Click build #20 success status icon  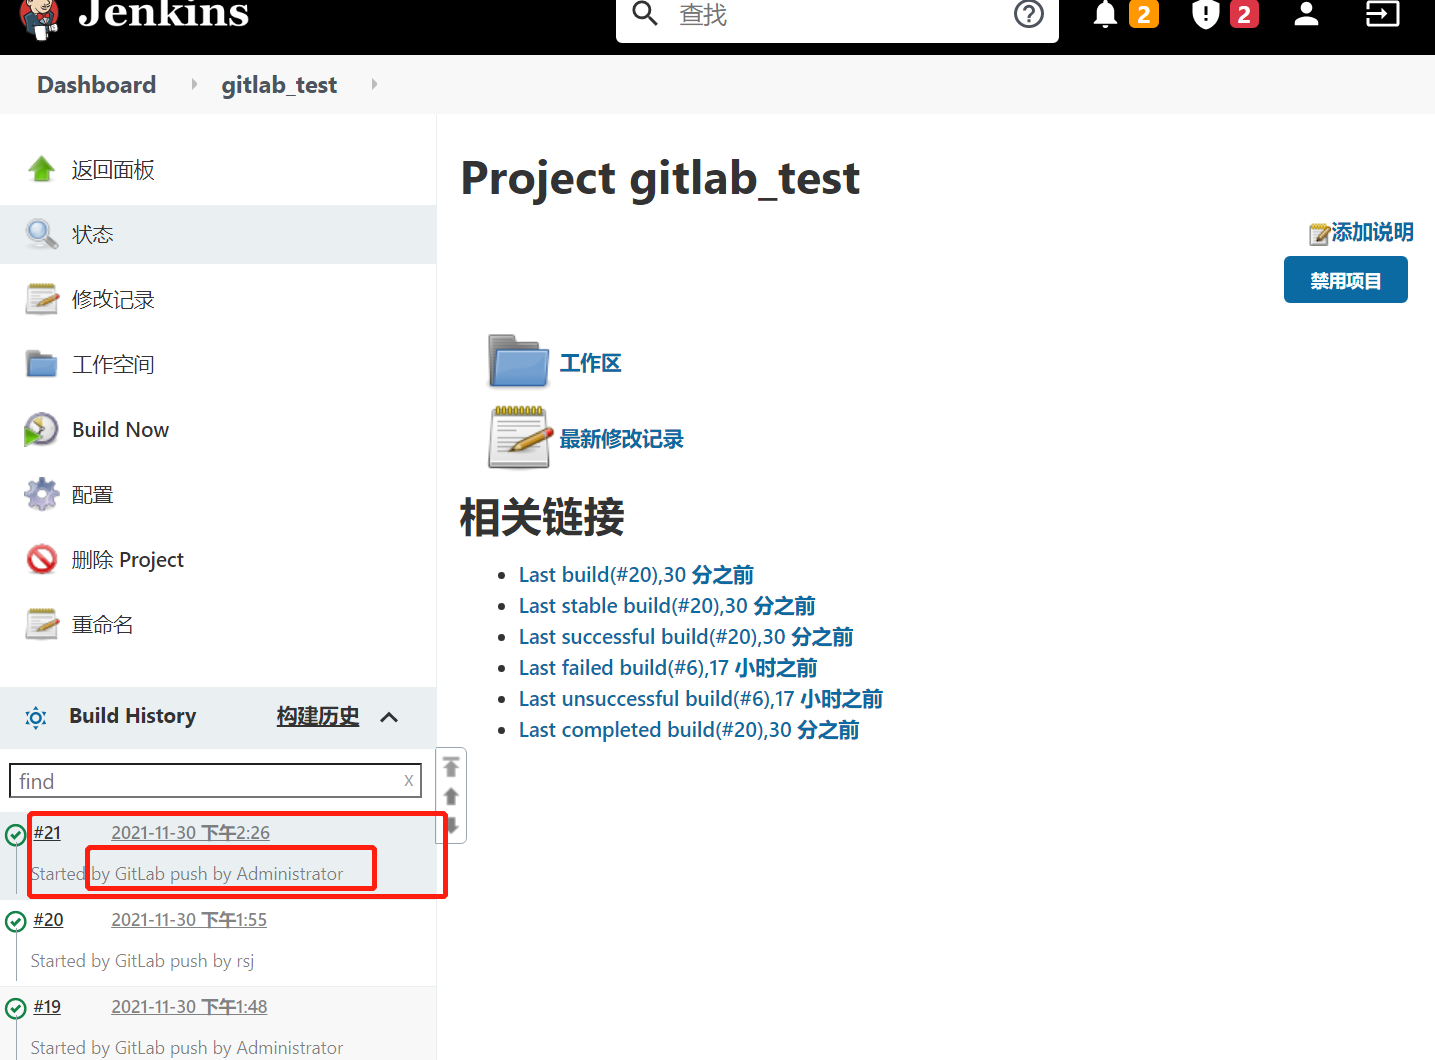pos(16,922)
